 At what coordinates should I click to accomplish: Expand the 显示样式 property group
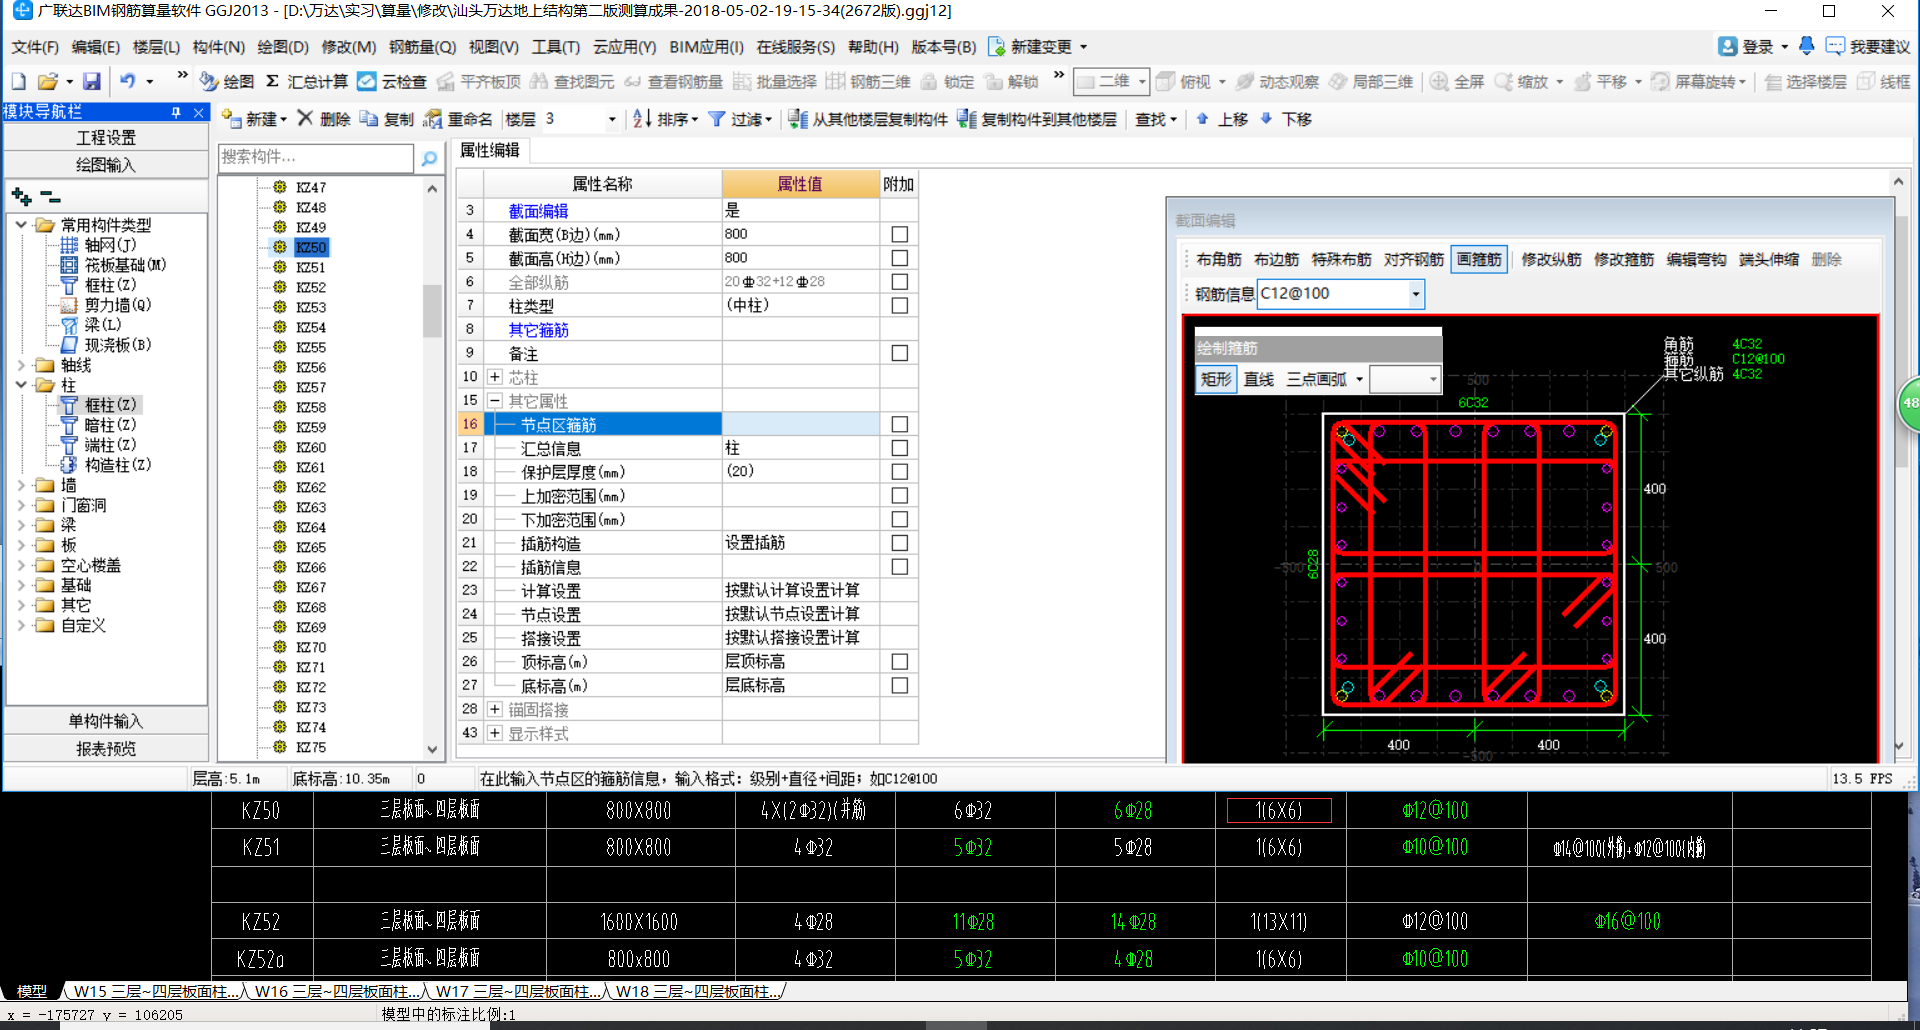click(494, 733)
